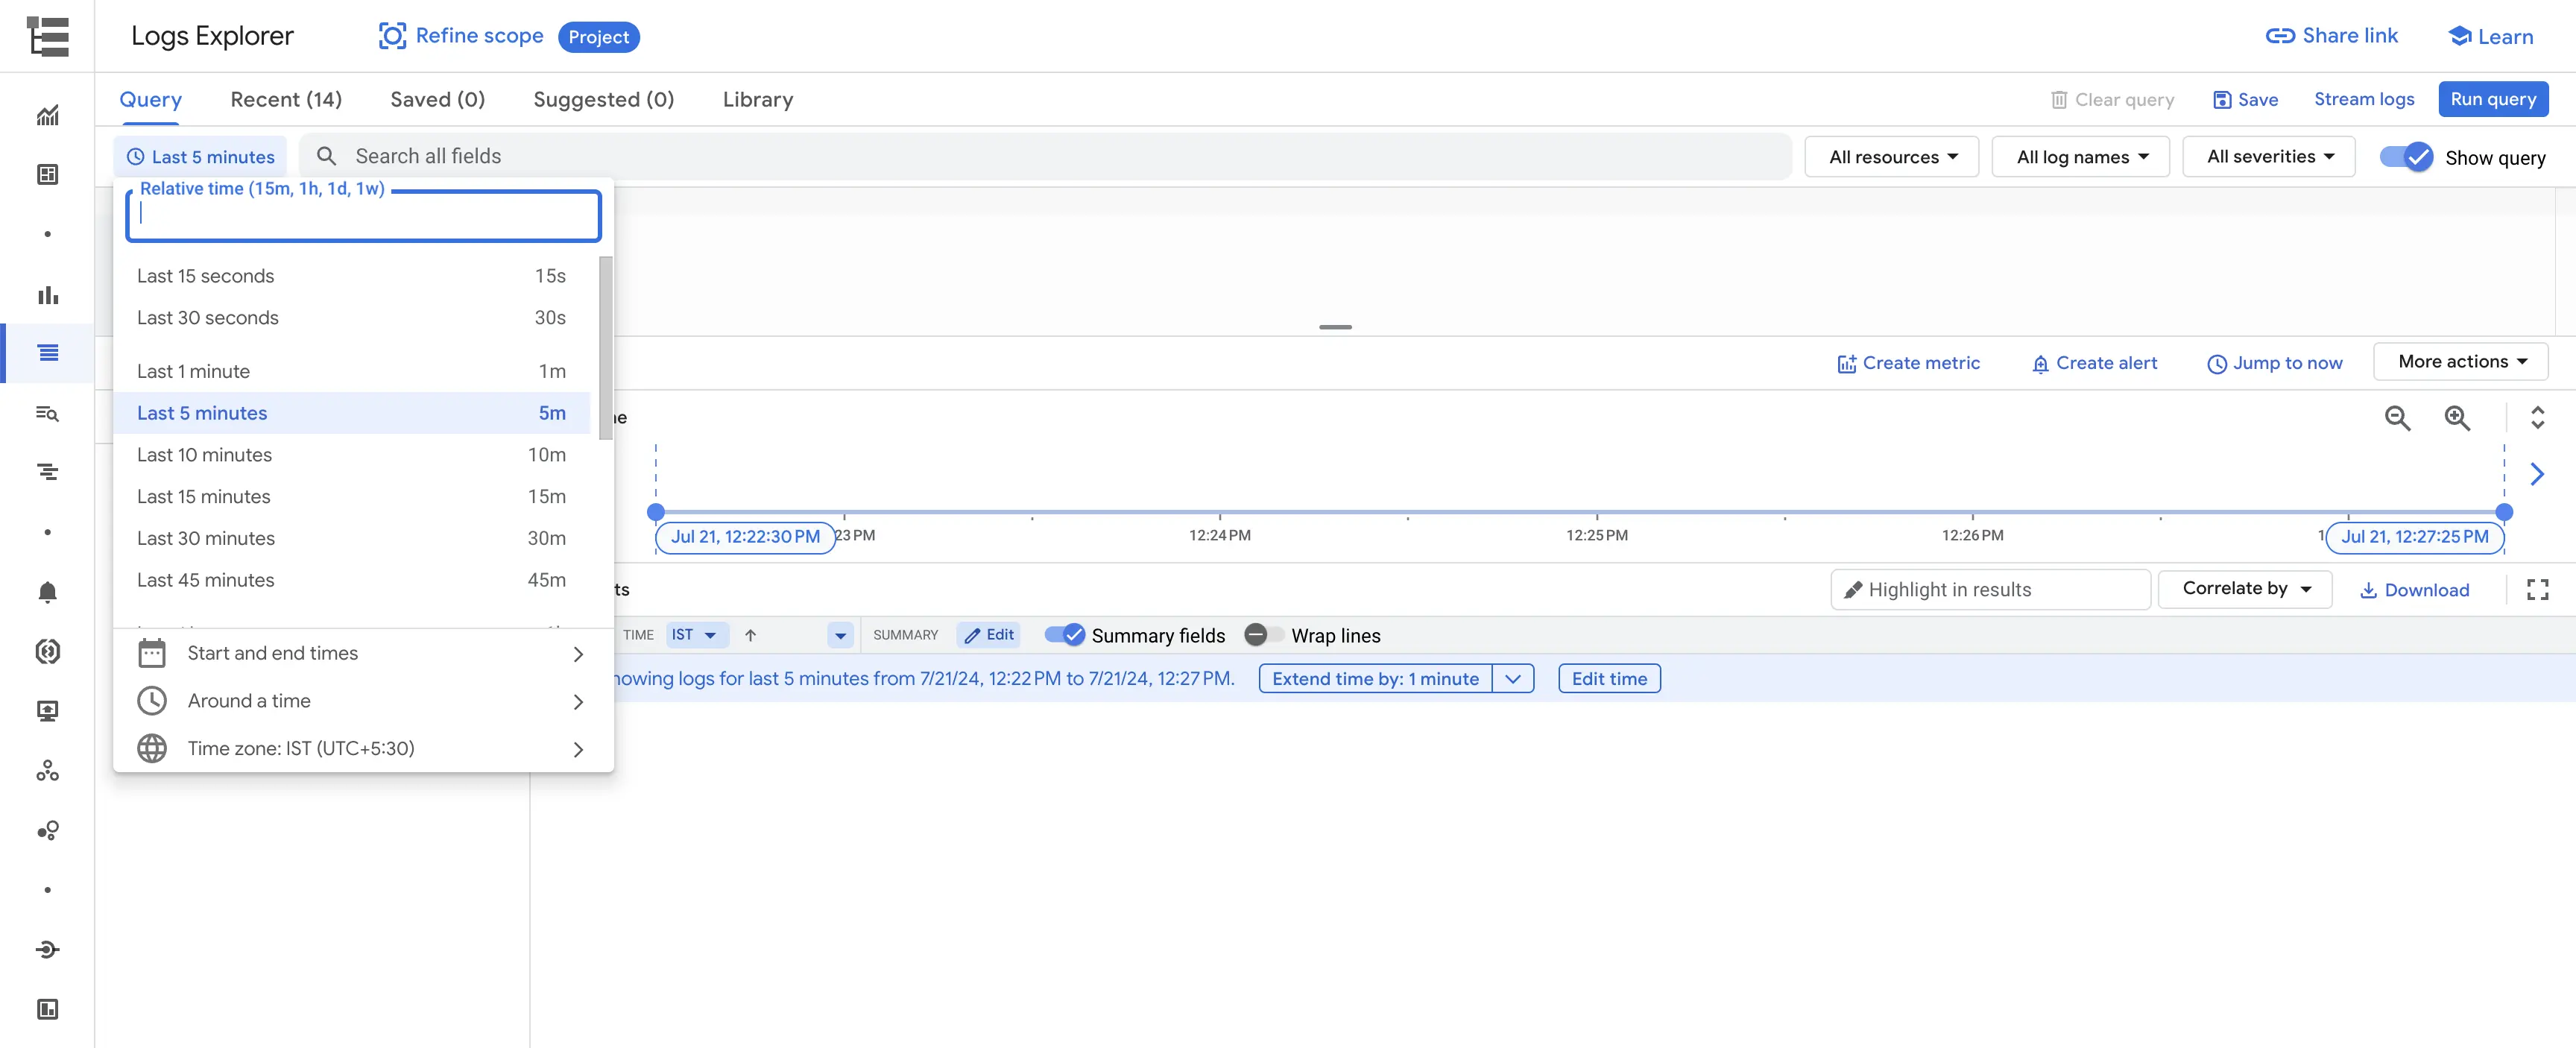Open bottom settings panel icon in sidebar
Screen dimensions: 2576x1048
click(x=47, y=1009)
